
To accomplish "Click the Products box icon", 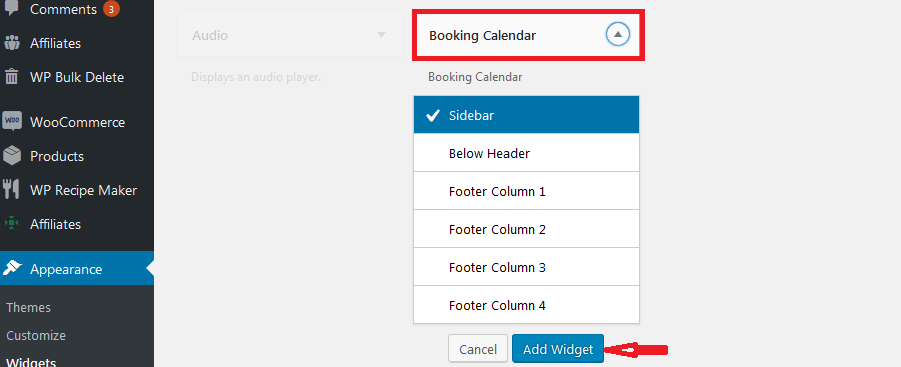I will pos(11,156).
